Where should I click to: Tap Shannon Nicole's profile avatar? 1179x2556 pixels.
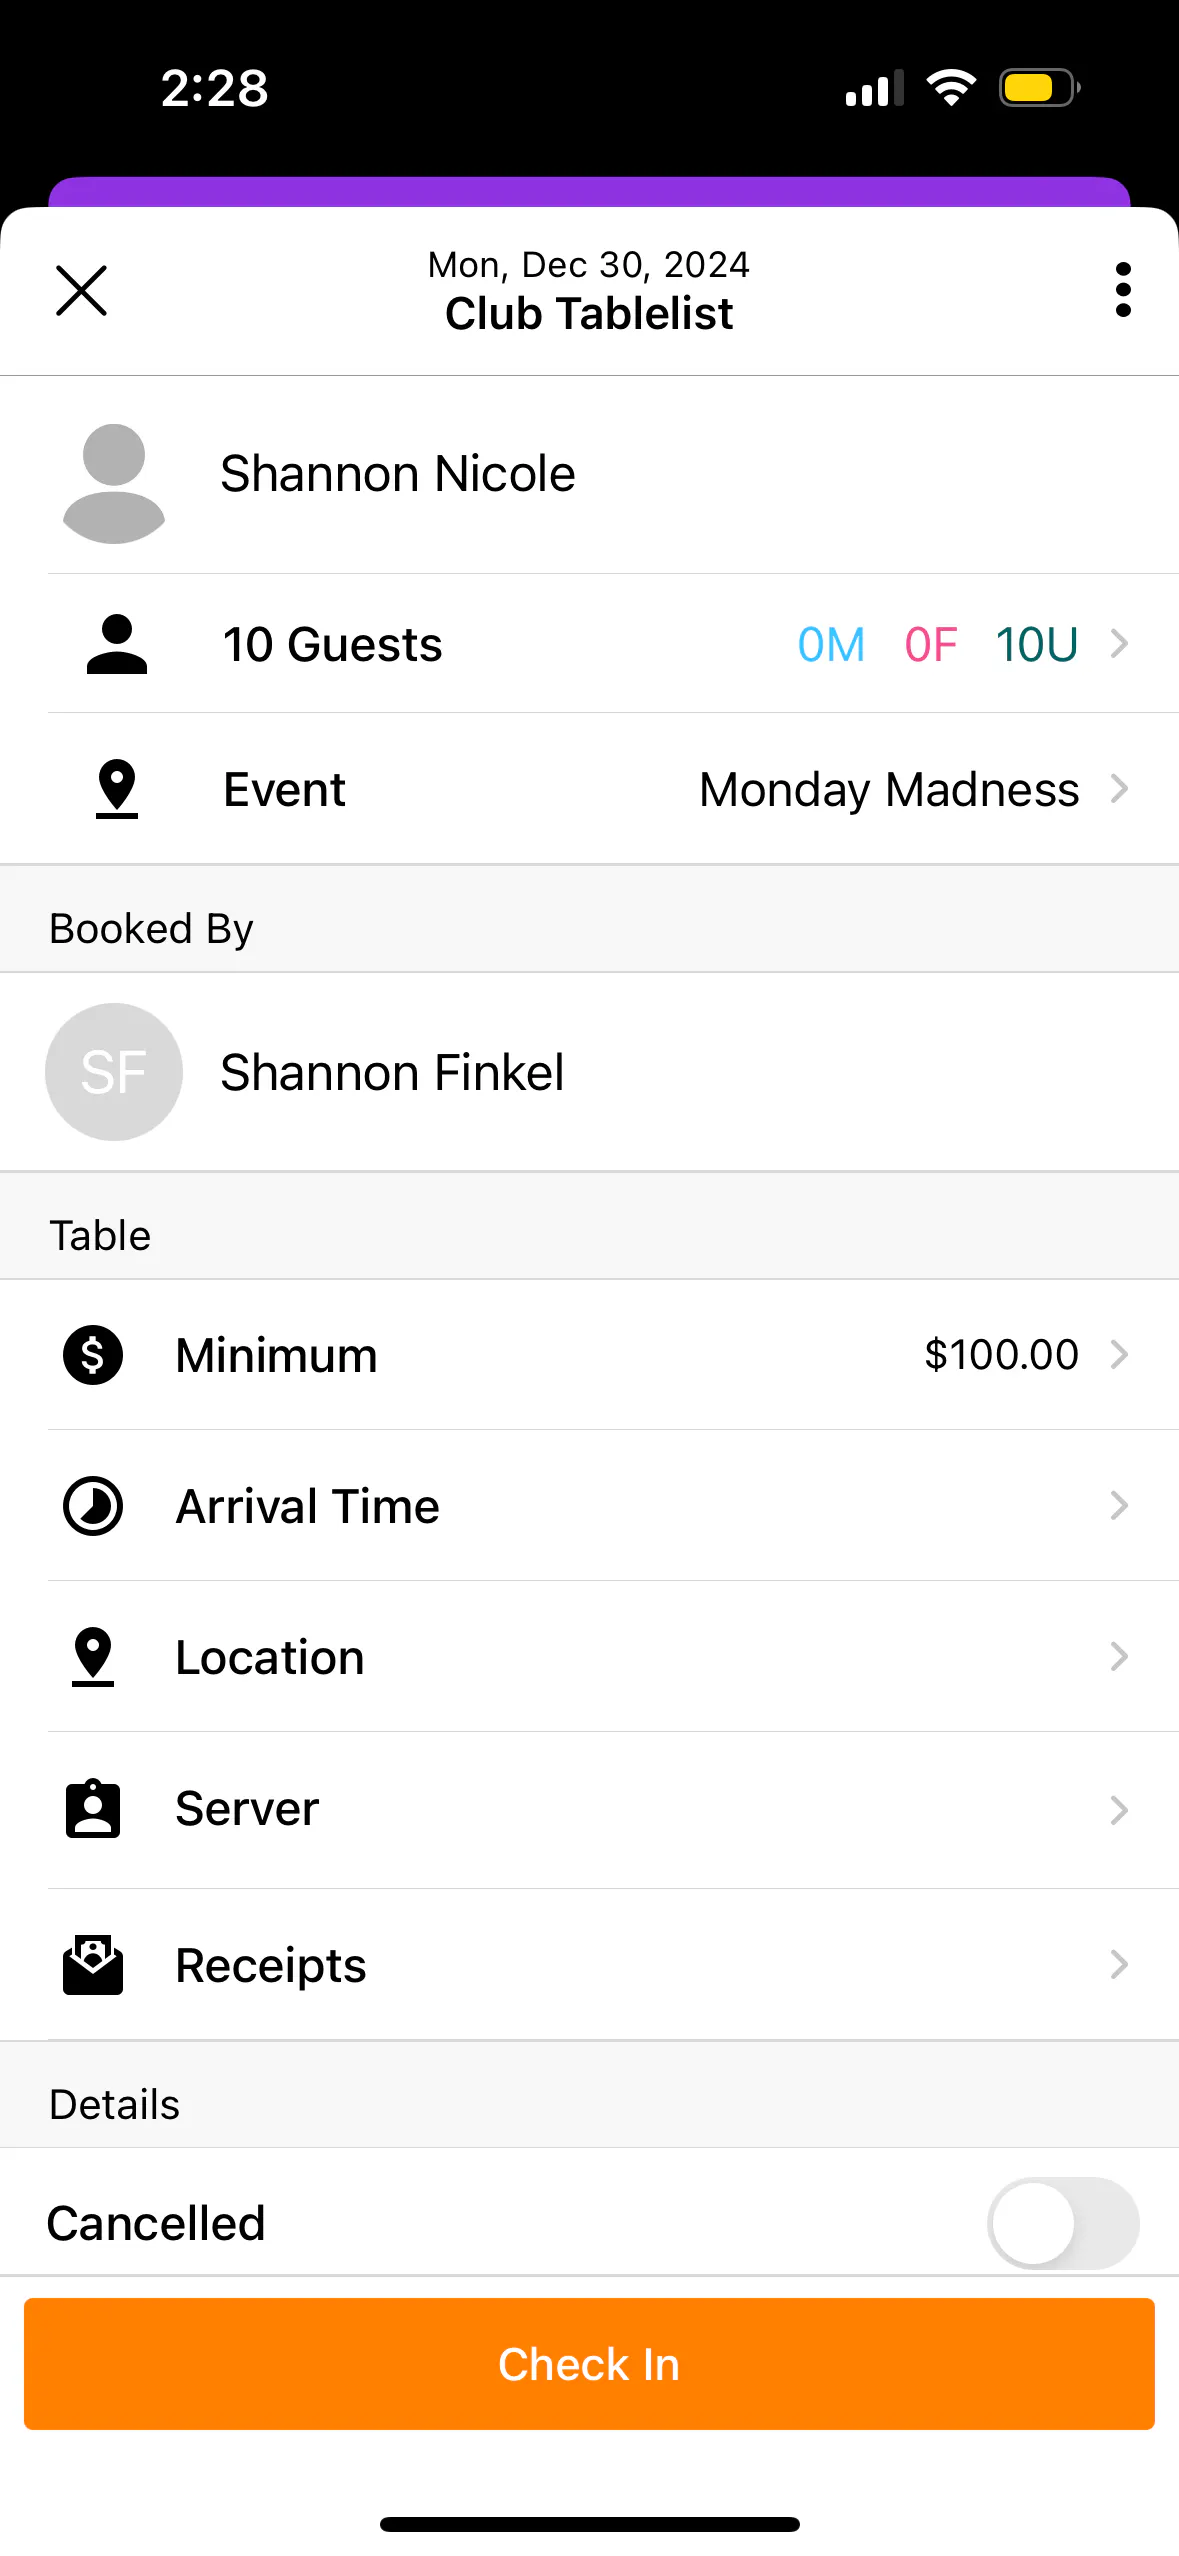click(x=114, y=484)
